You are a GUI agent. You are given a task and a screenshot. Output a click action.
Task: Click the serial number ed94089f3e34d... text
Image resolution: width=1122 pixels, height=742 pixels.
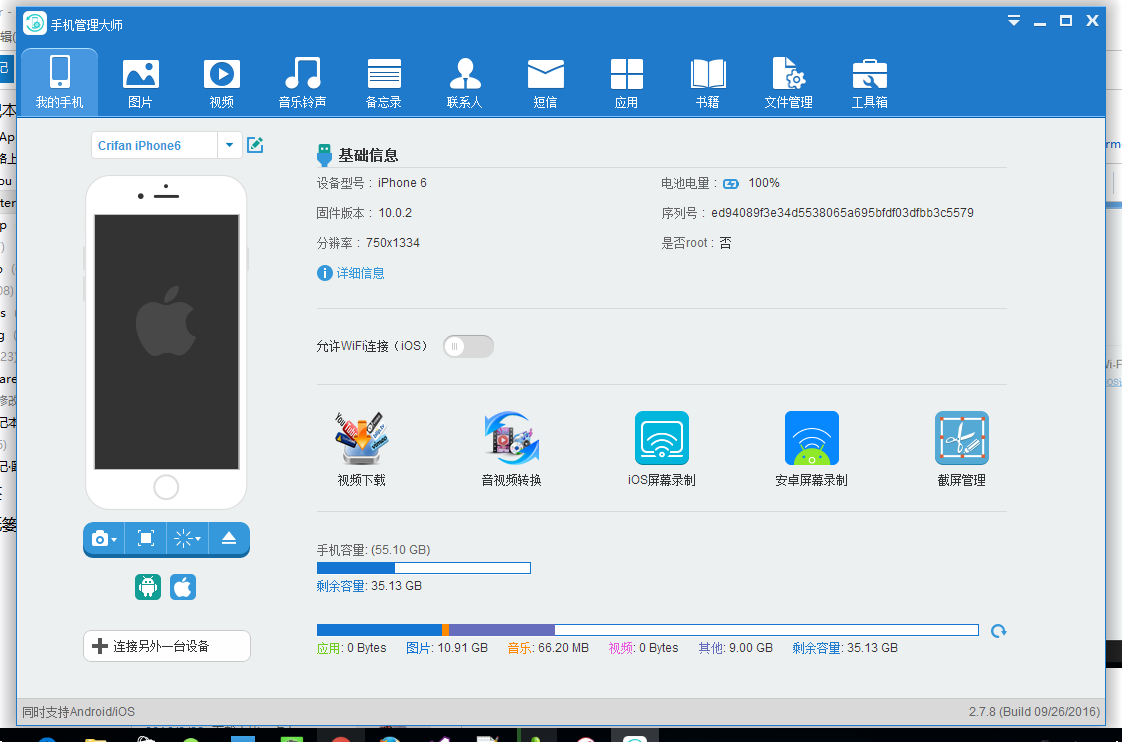pyautogui.click(x=842, y=213)
